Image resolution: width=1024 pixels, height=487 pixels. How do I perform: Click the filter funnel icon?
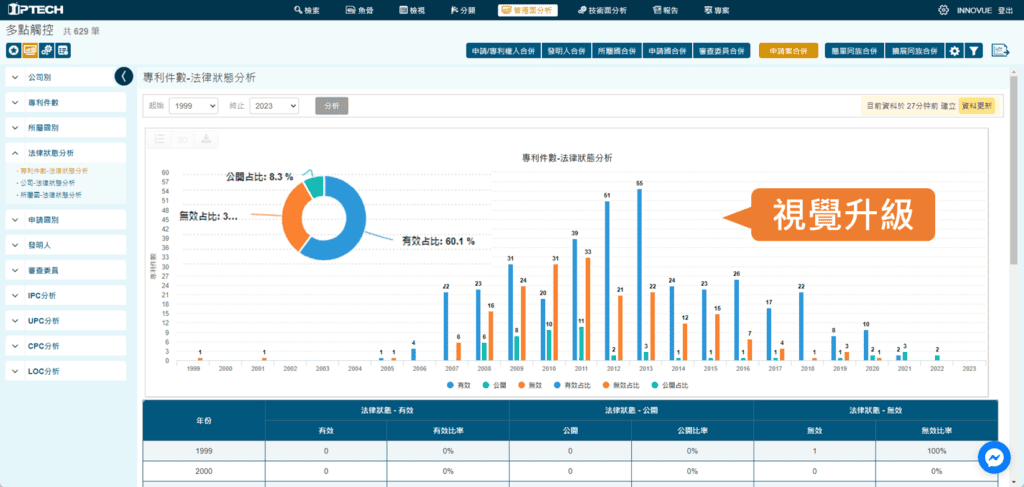[974, 50]
